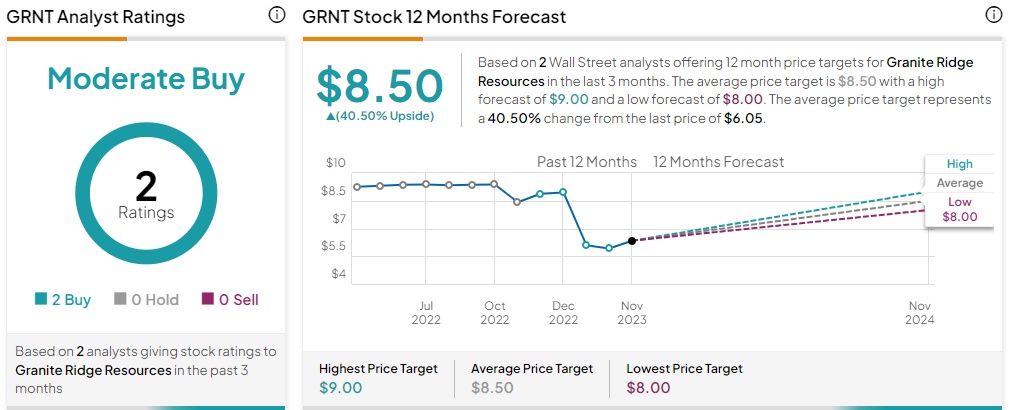
Task: Click the Lowest Price Target $8.00 value
Action: (x=649, y=388)
